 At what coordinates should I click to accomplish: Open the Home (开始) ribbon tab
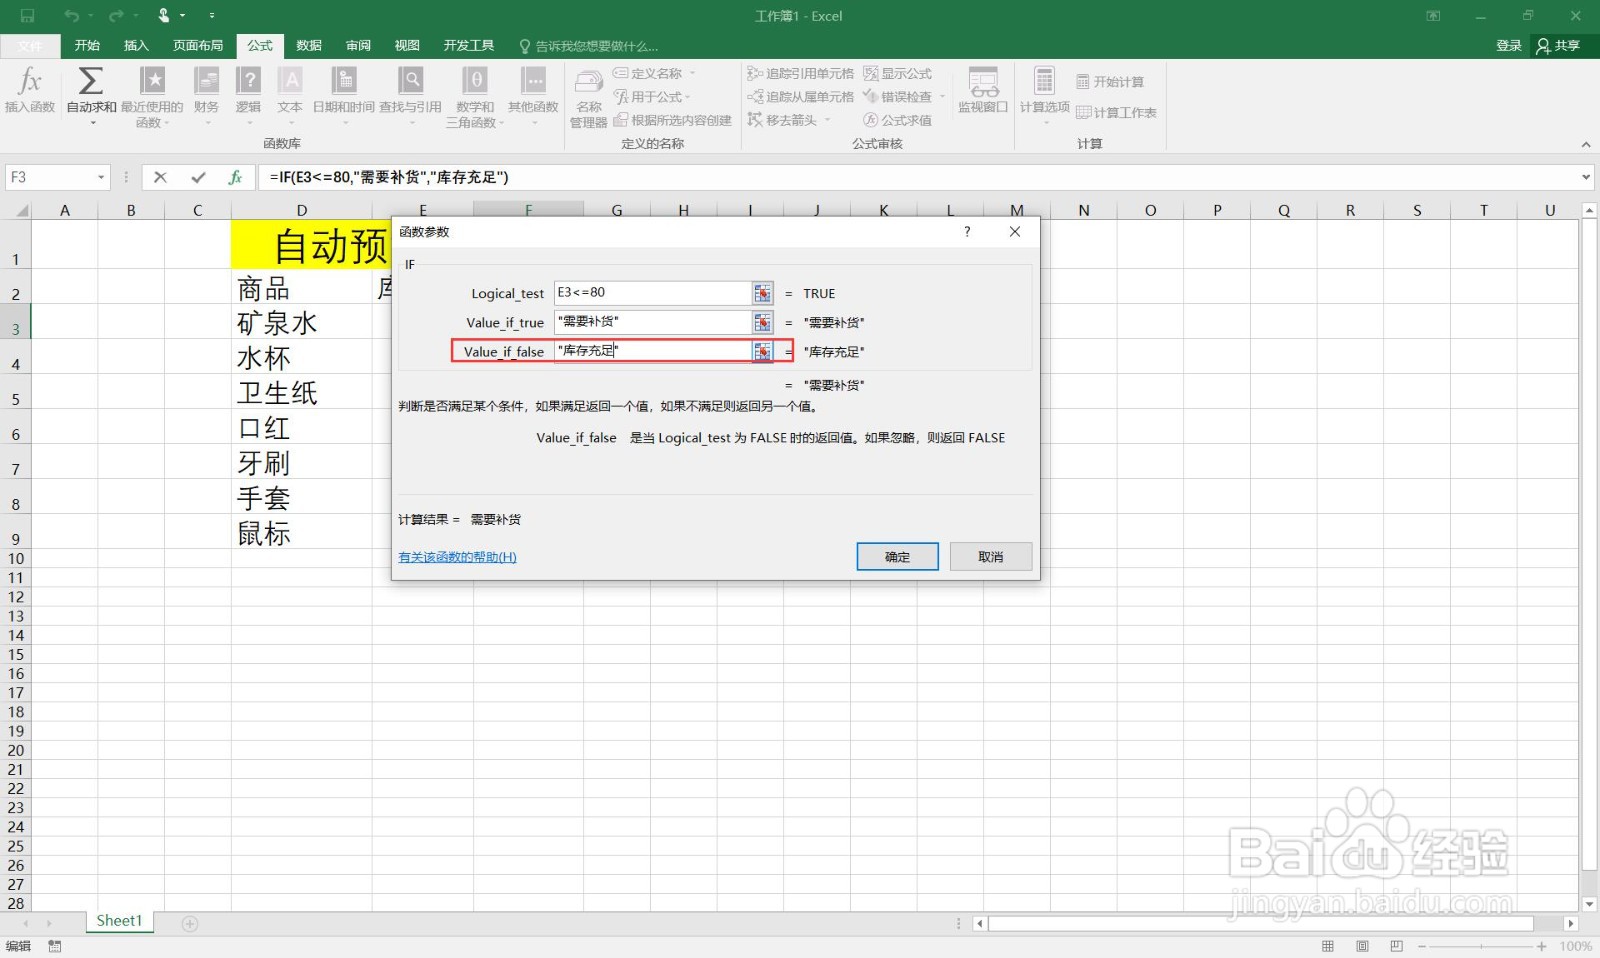(87, 46)
